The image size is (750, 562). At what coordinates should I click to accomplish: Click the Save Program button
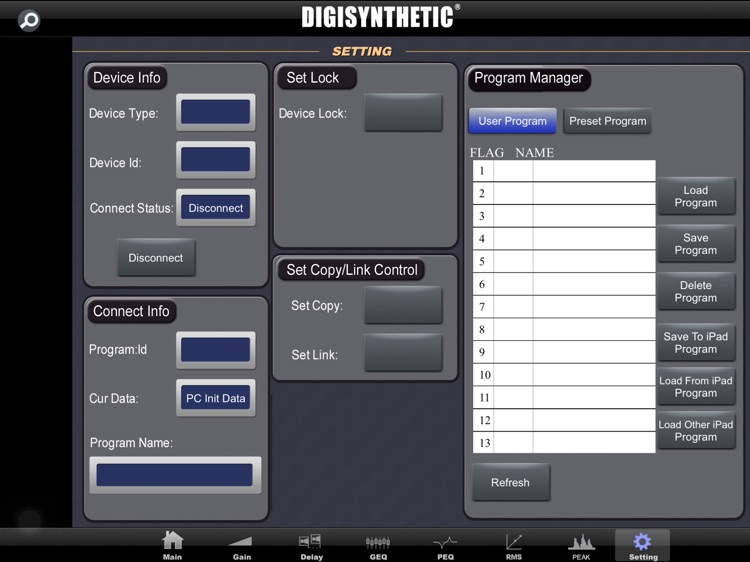tap(696, 244)
